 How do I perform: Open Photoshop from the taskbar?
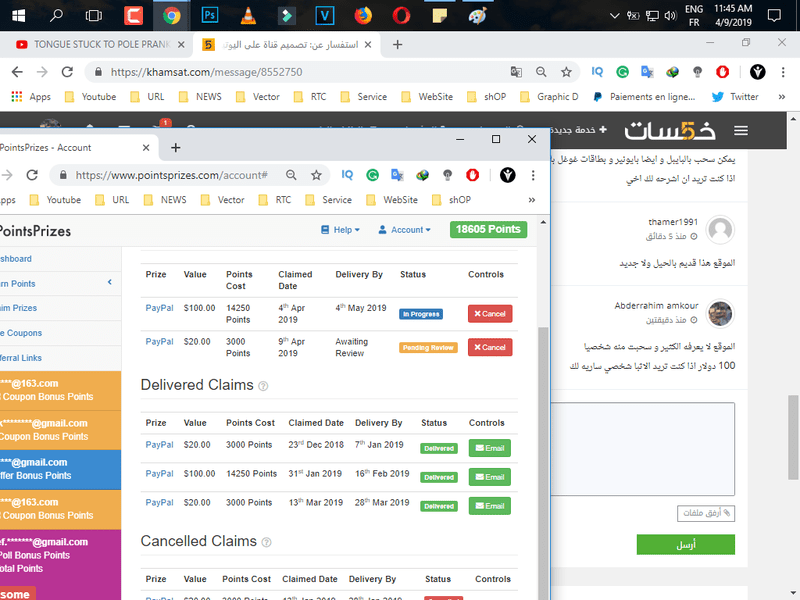coord(210,15)
